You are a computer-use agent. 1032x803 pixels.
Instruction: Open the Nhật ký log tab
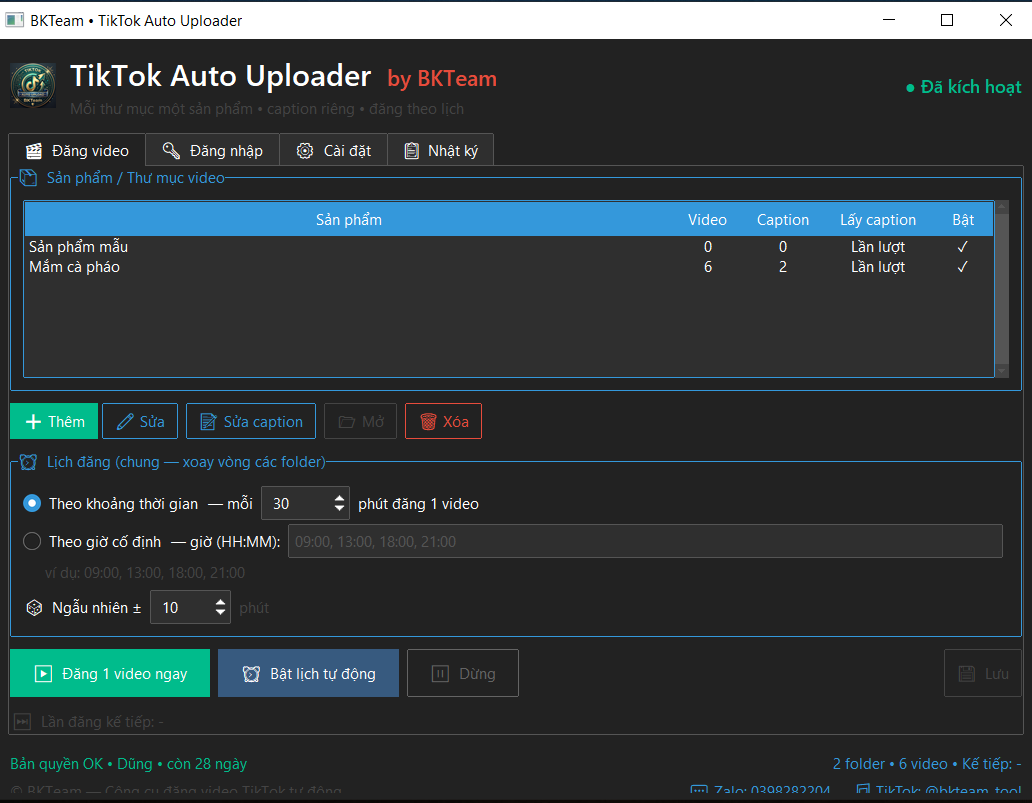[x=440, y=151]
